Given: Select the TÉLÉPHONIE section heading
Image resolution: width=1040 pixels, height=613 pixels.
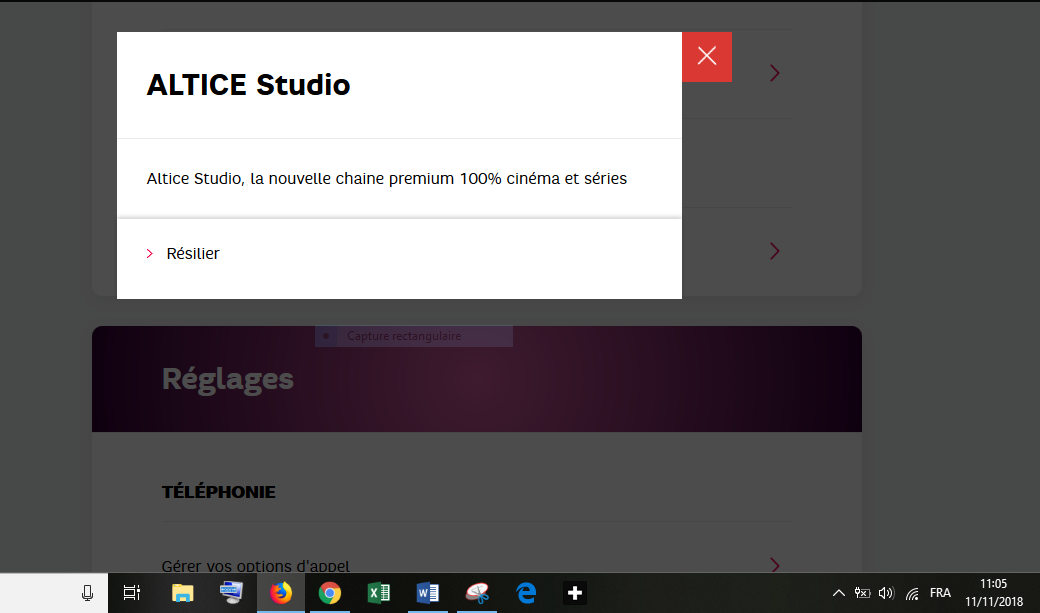Looking at the screenshot, I should pos(219,491).
